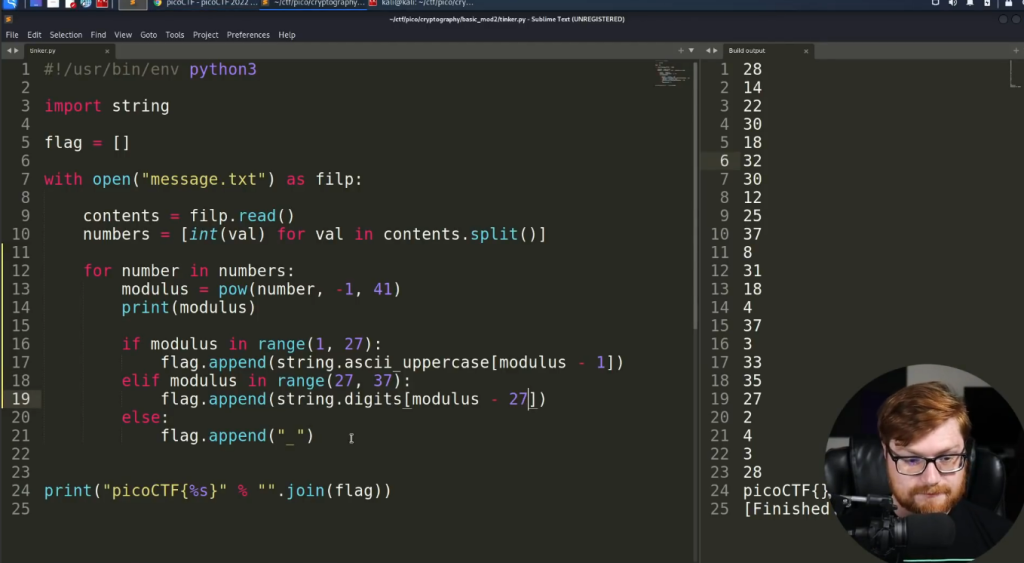Open the notifications bell in the system tray
The height and width of the screenshot is (563, 1024).
click(x=970, y=3)
